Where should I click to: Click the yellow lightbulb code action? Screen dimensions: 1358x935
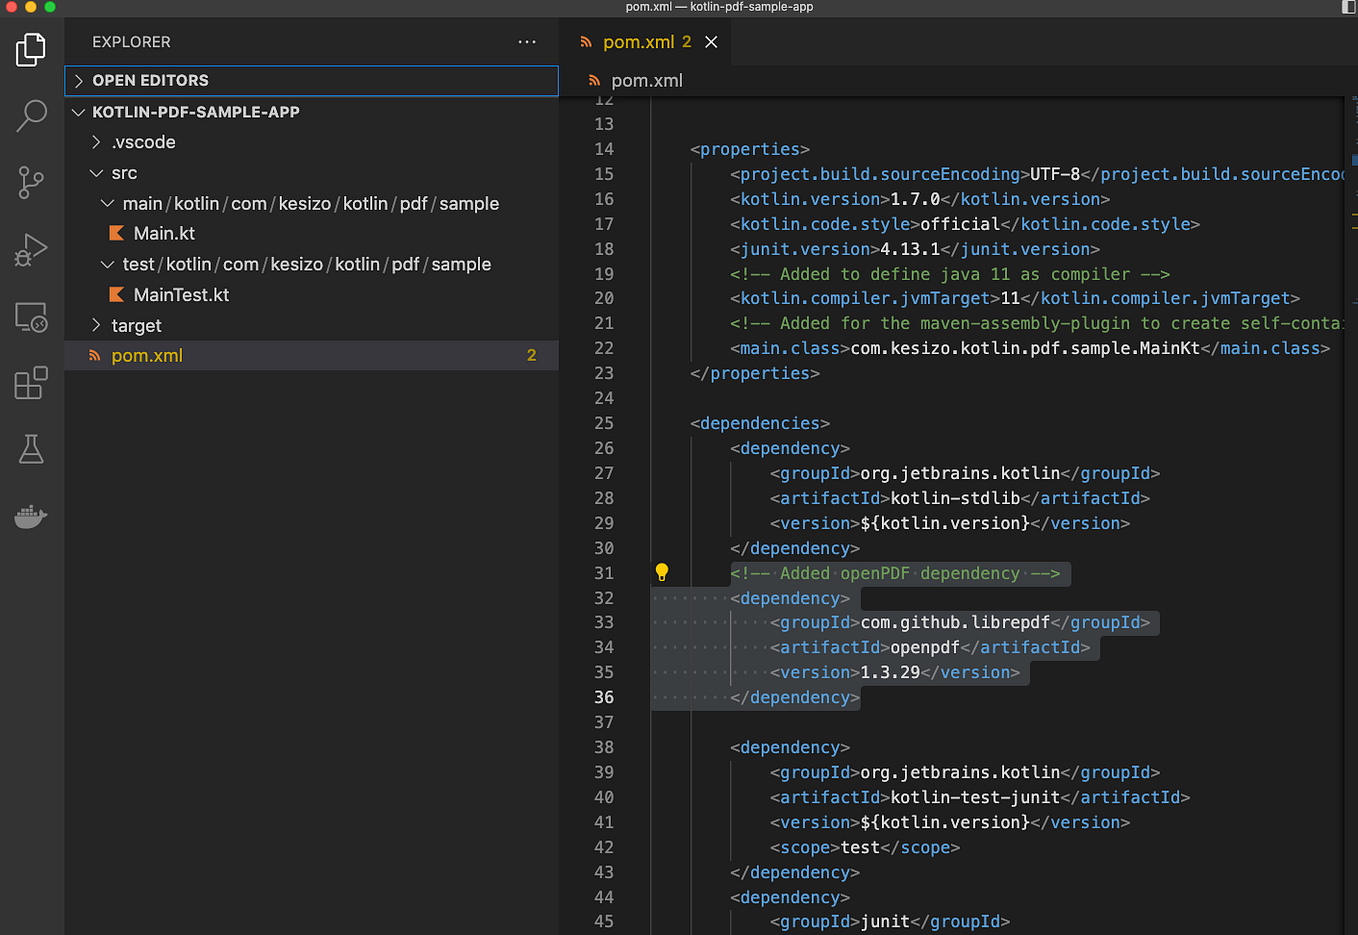tap(661, 572)
